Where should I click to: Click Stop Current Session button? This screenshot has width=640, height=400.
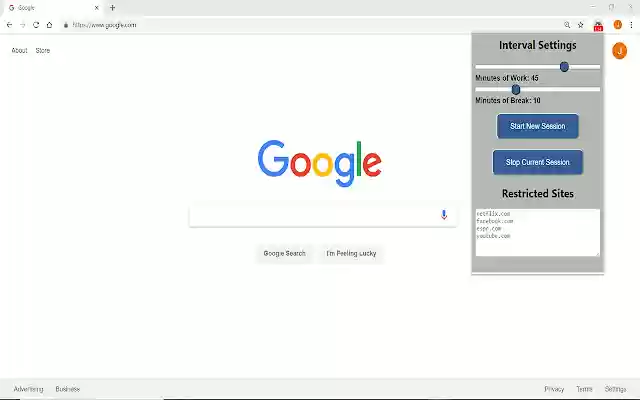coord(538,162)
